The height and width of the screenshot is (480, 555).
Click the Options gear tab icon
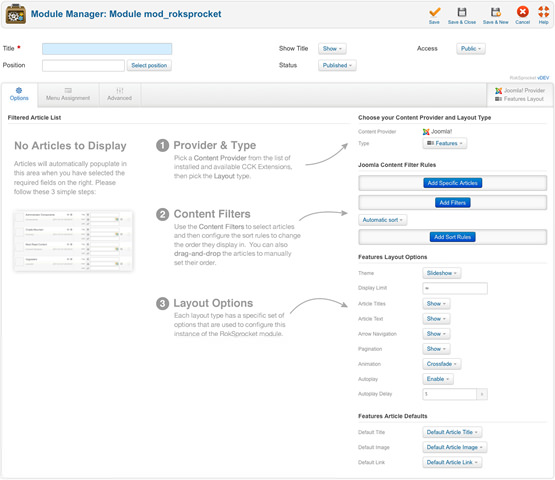pyautogui.click(x=19, y=90)
